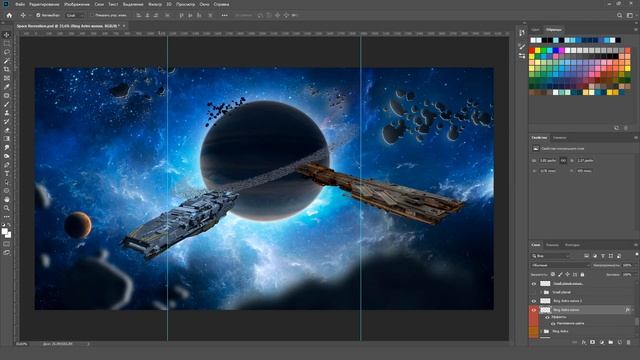Open the Image menu
This screenshot has height=360, width=640.
(77, 4)
